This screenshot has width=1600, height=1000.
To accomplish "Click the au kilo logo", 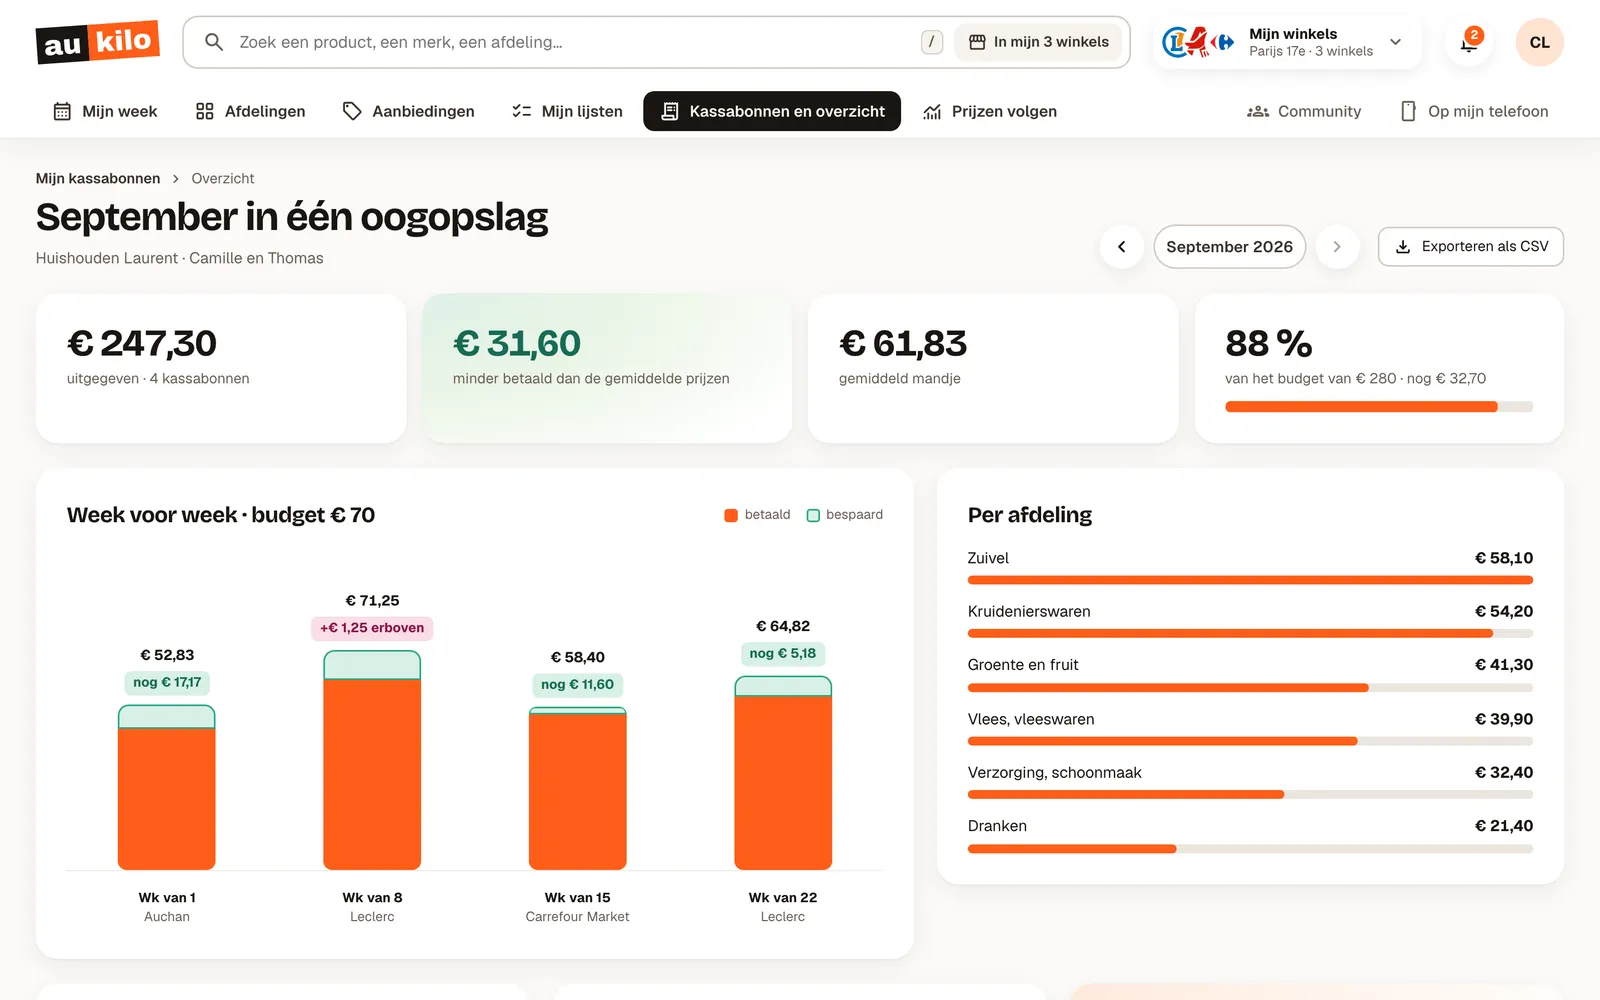I will click(98, 42).
